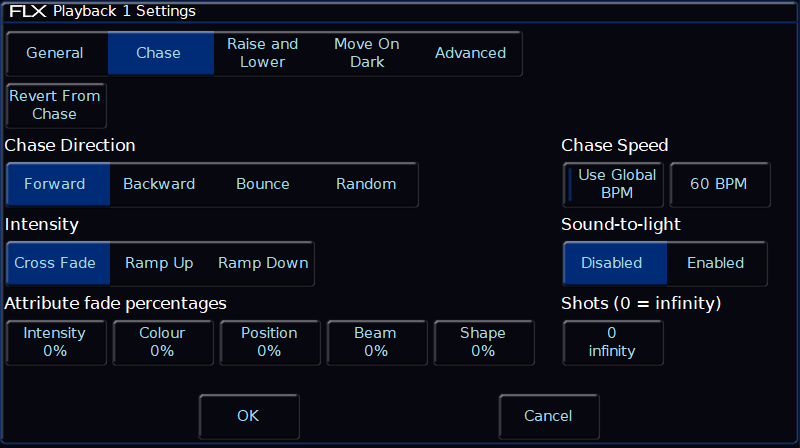This screenshot has width=800, height=448.
Task: Edit the 60 BPM chase speed
Action: click(719, 184)
